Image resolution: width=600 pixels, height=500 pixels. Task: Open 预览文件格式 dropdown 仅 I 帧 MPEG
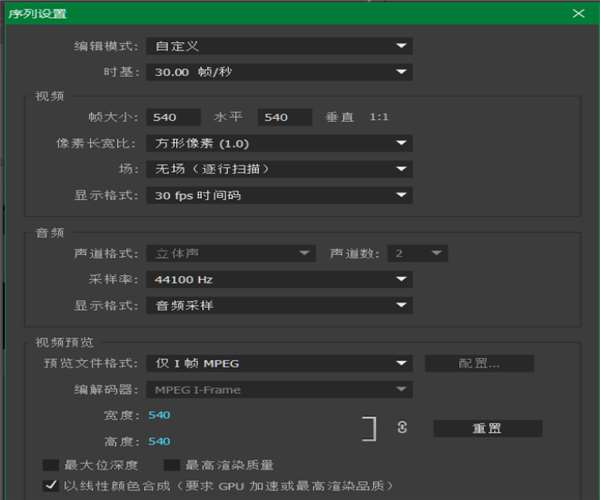(279, 363)
